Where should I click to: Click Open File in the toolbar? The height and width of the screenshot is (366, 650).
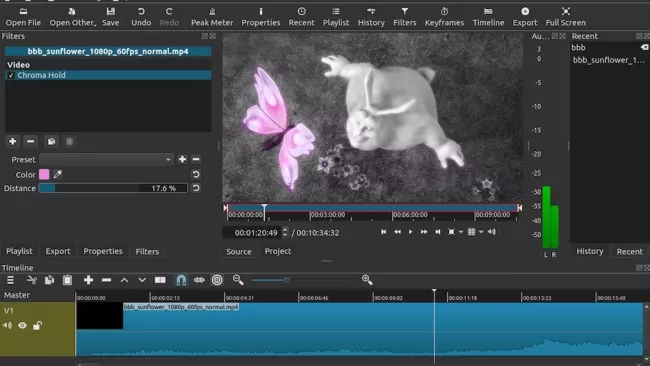[x=23, y=17]
